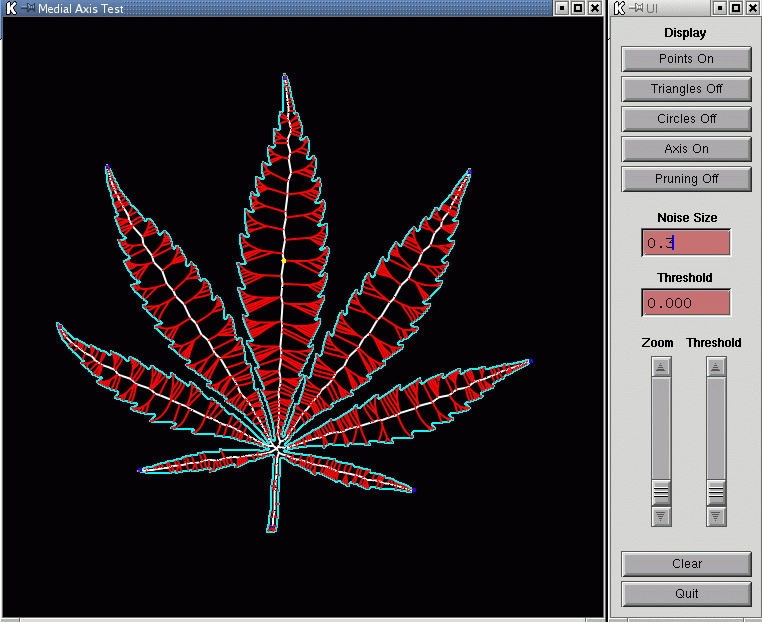Click the pin icon in UI window title
This screenshot has height=622, width=762.
(636, 8)
